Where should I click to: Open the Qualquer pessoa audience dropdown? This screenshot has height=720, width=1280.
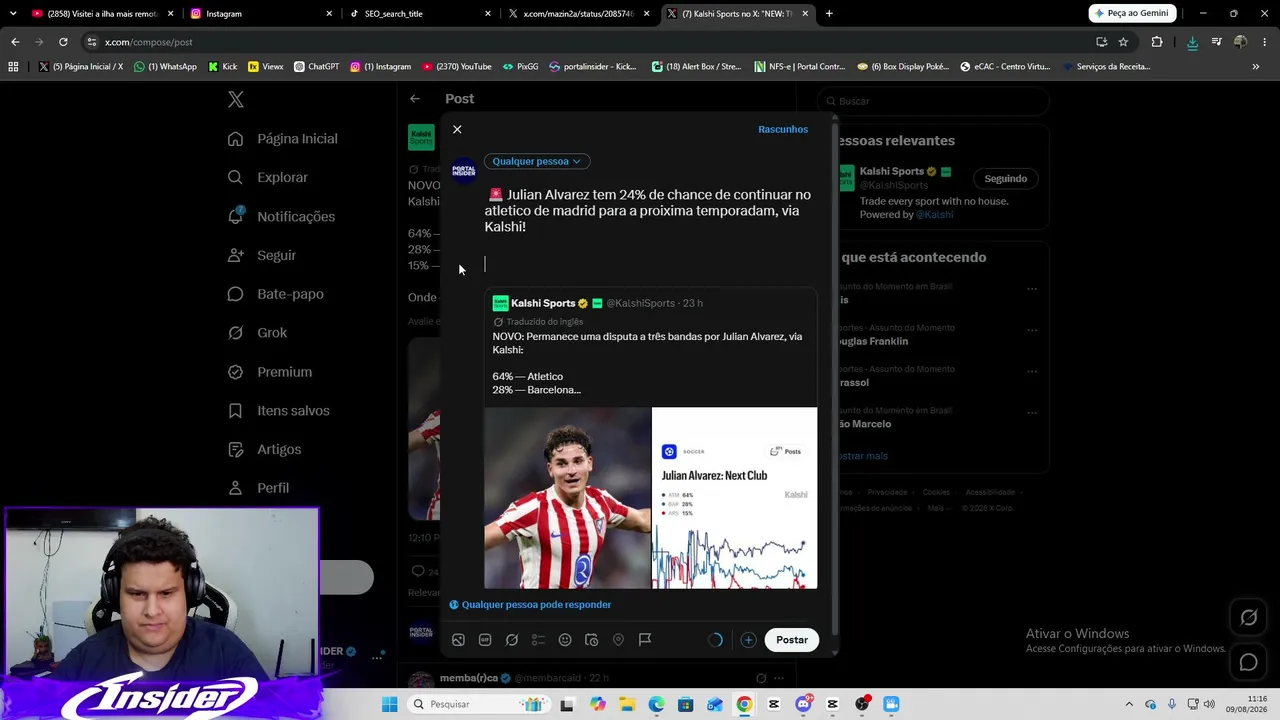point(537,161)
